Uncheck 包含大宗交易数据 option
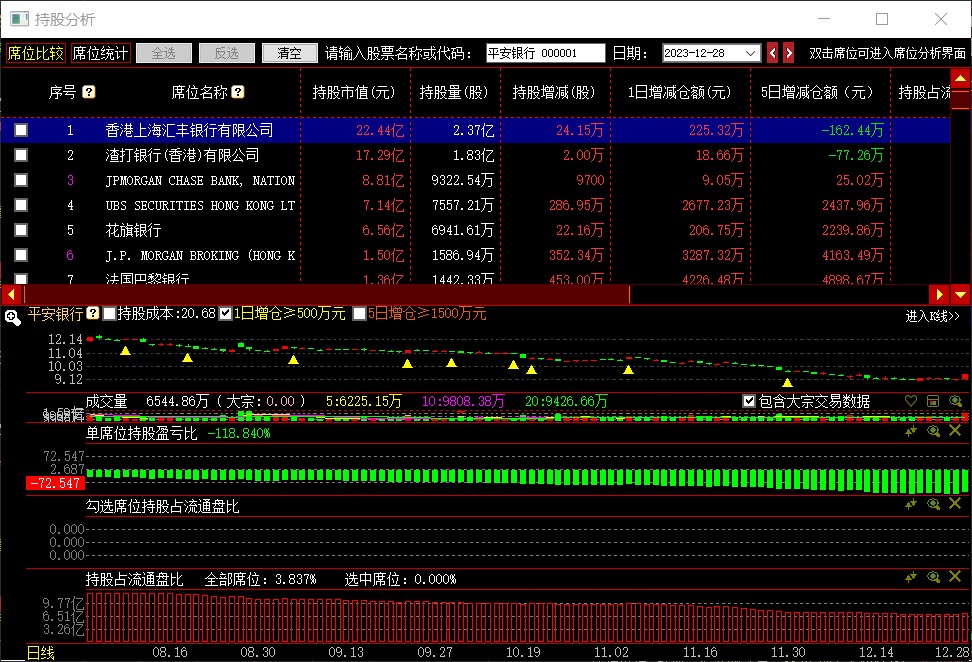Viewport: 972px width, 662px height. click(x=749, y=401)
